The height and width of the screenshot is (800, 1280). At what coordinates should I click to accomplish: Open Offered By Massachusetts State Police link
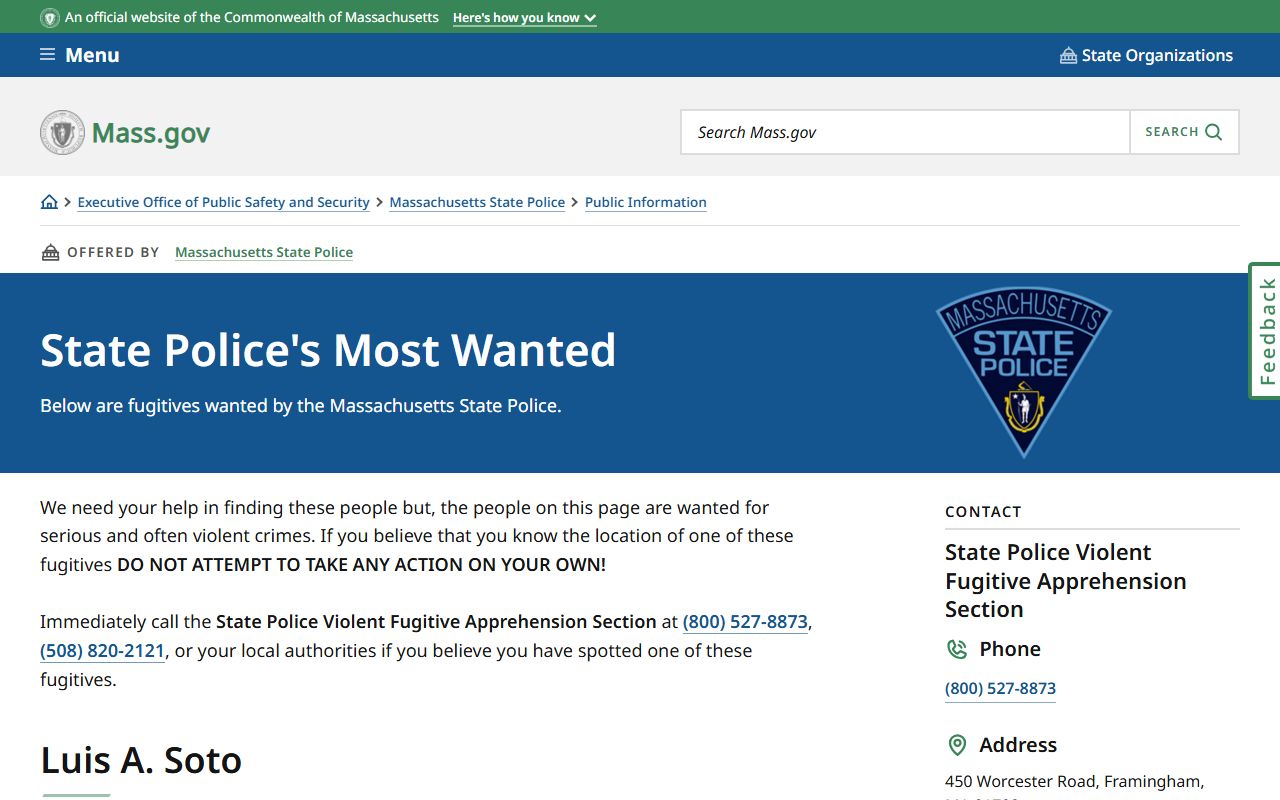pyautogui.click(x=264, y=252)
